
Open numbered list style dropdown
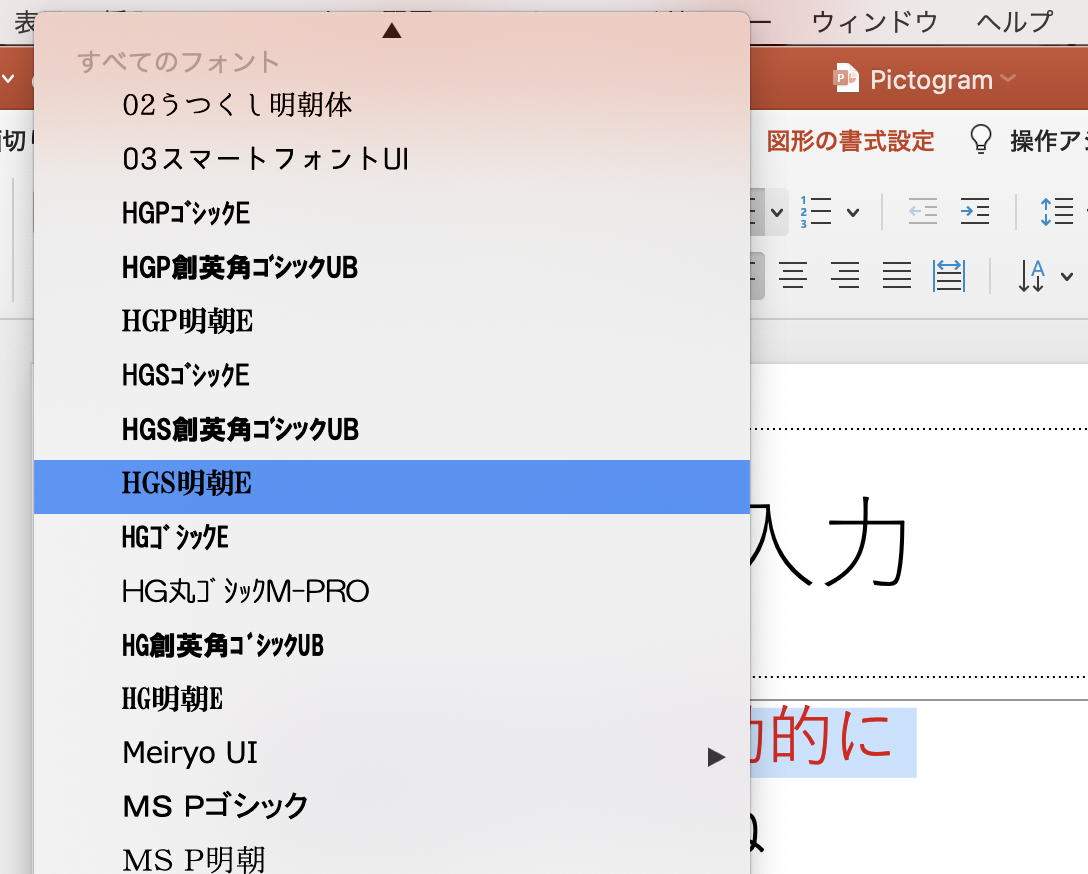(853, 212)
